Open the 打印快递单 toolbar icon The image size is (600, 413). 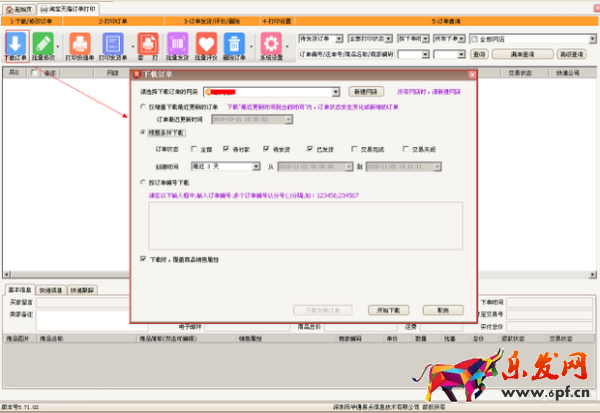[80, 44]
